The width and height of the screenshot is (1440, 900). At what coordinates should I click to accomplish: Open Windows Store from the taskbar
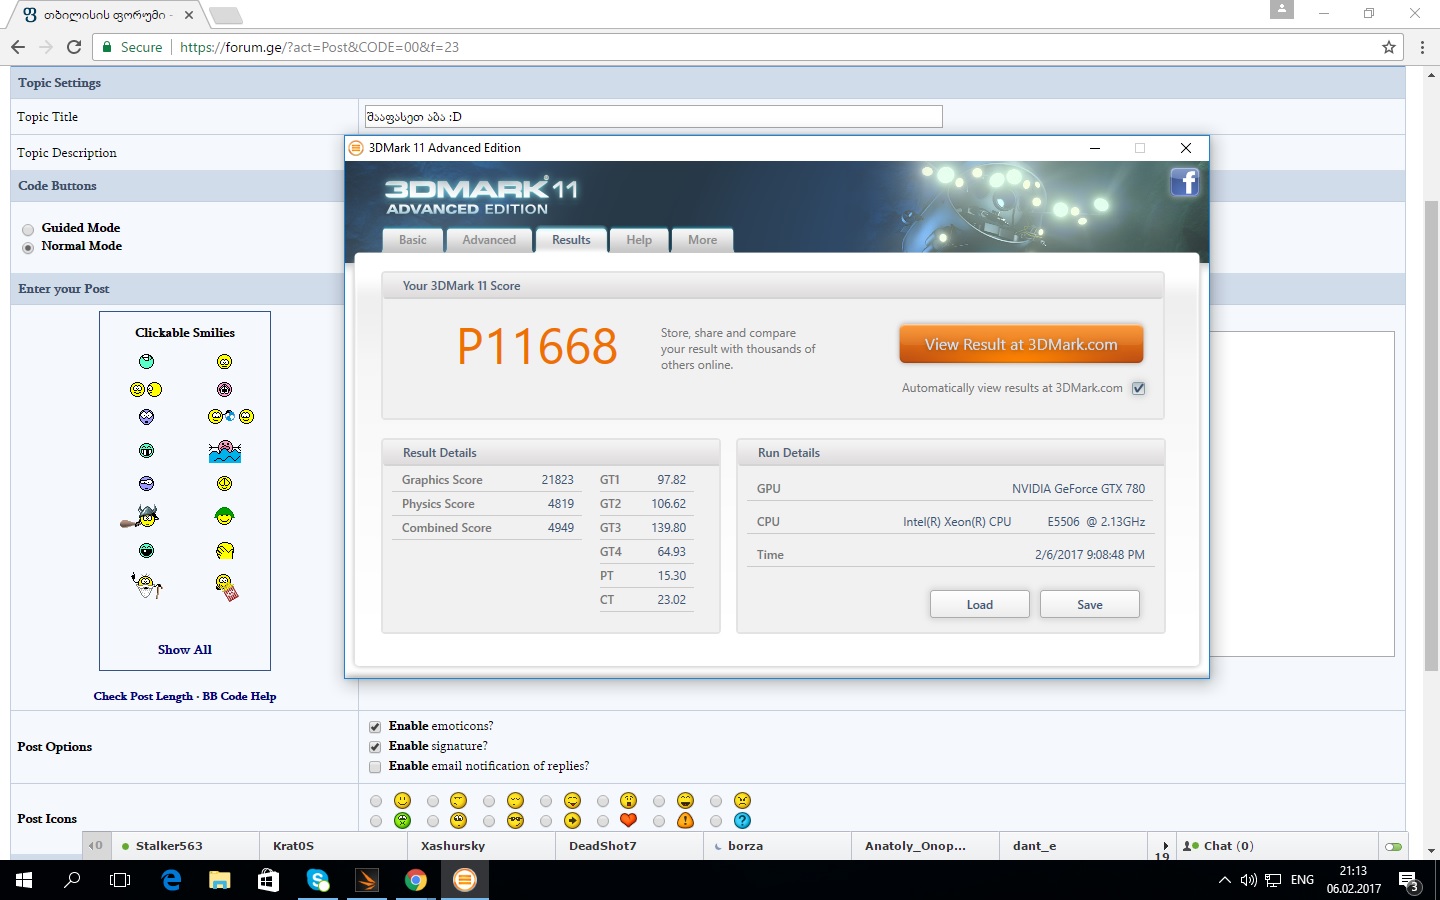pos(269,880)
